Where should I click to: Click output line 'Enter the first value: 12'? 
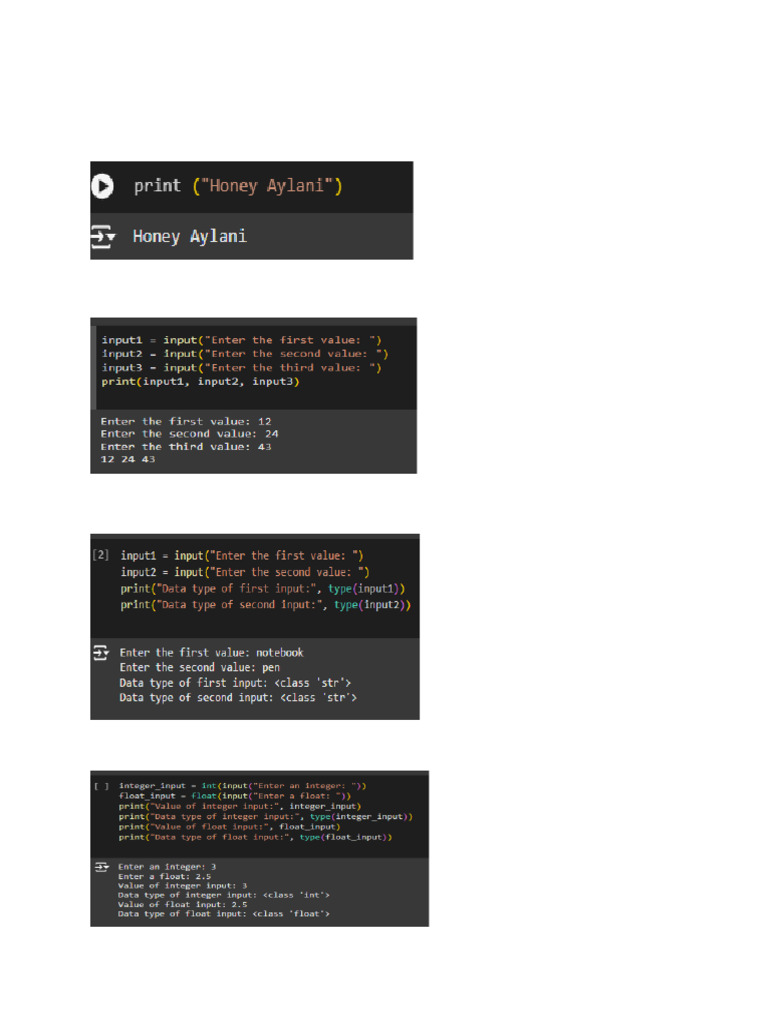185,422
